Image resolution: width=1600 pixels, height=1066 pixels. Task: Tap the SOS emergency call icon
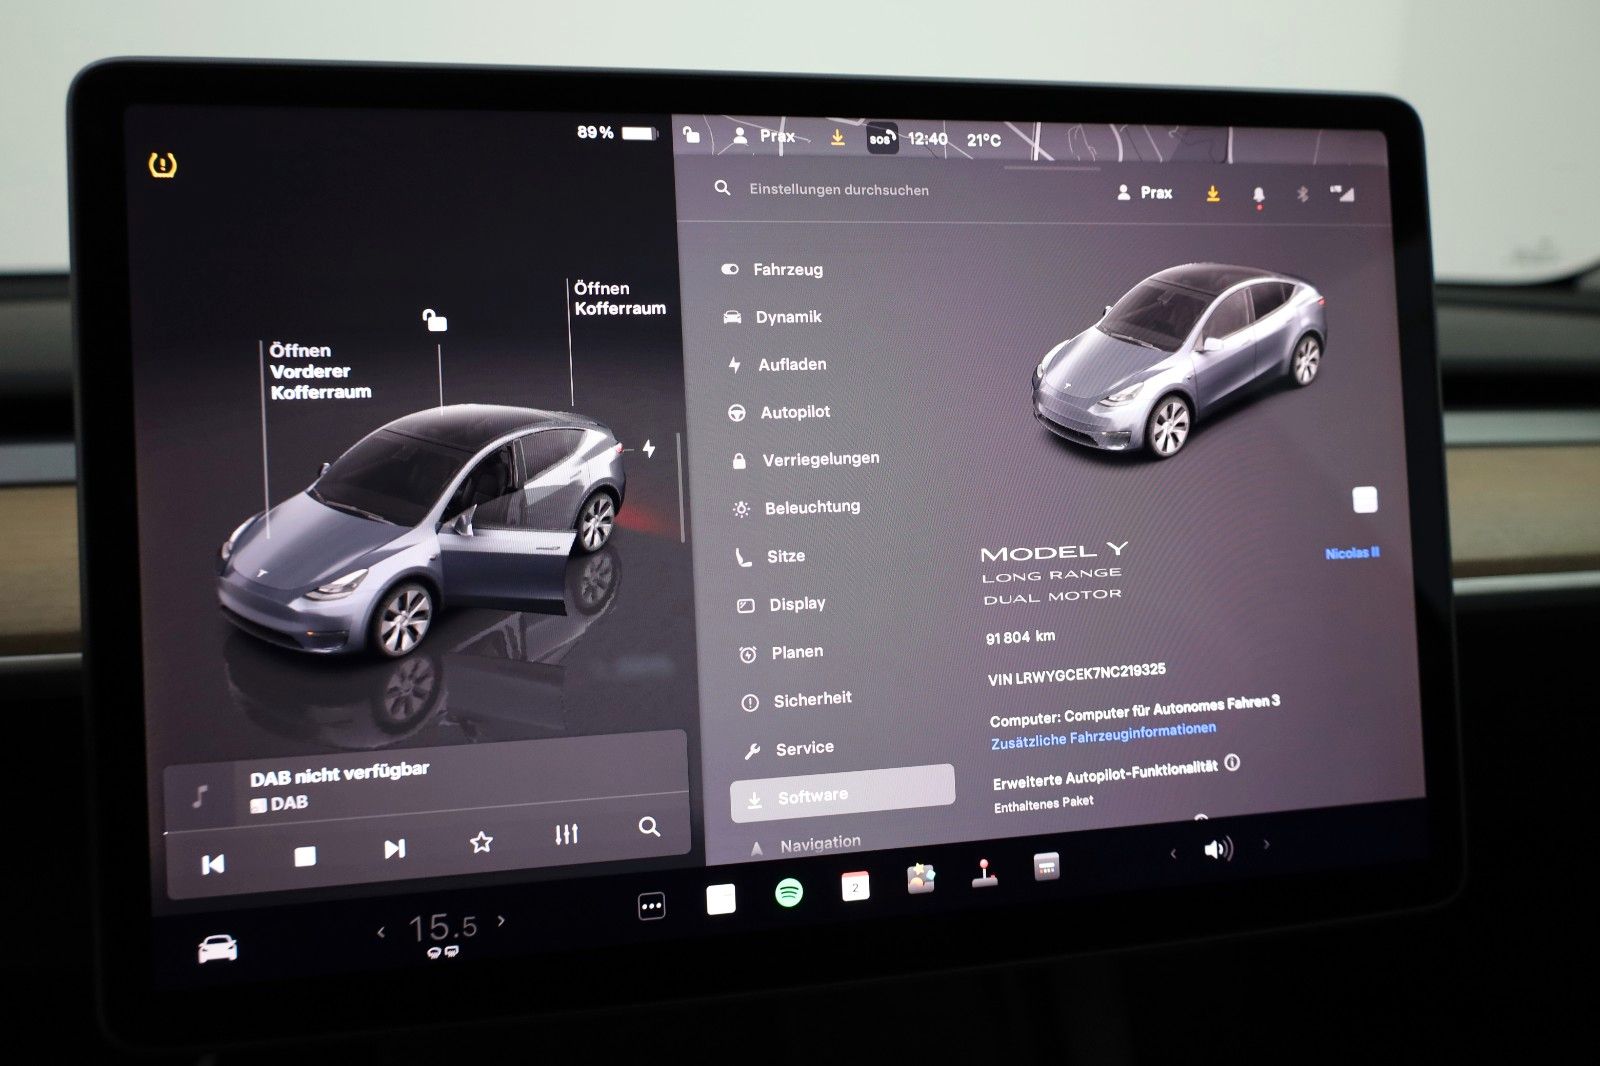[881, 138]
